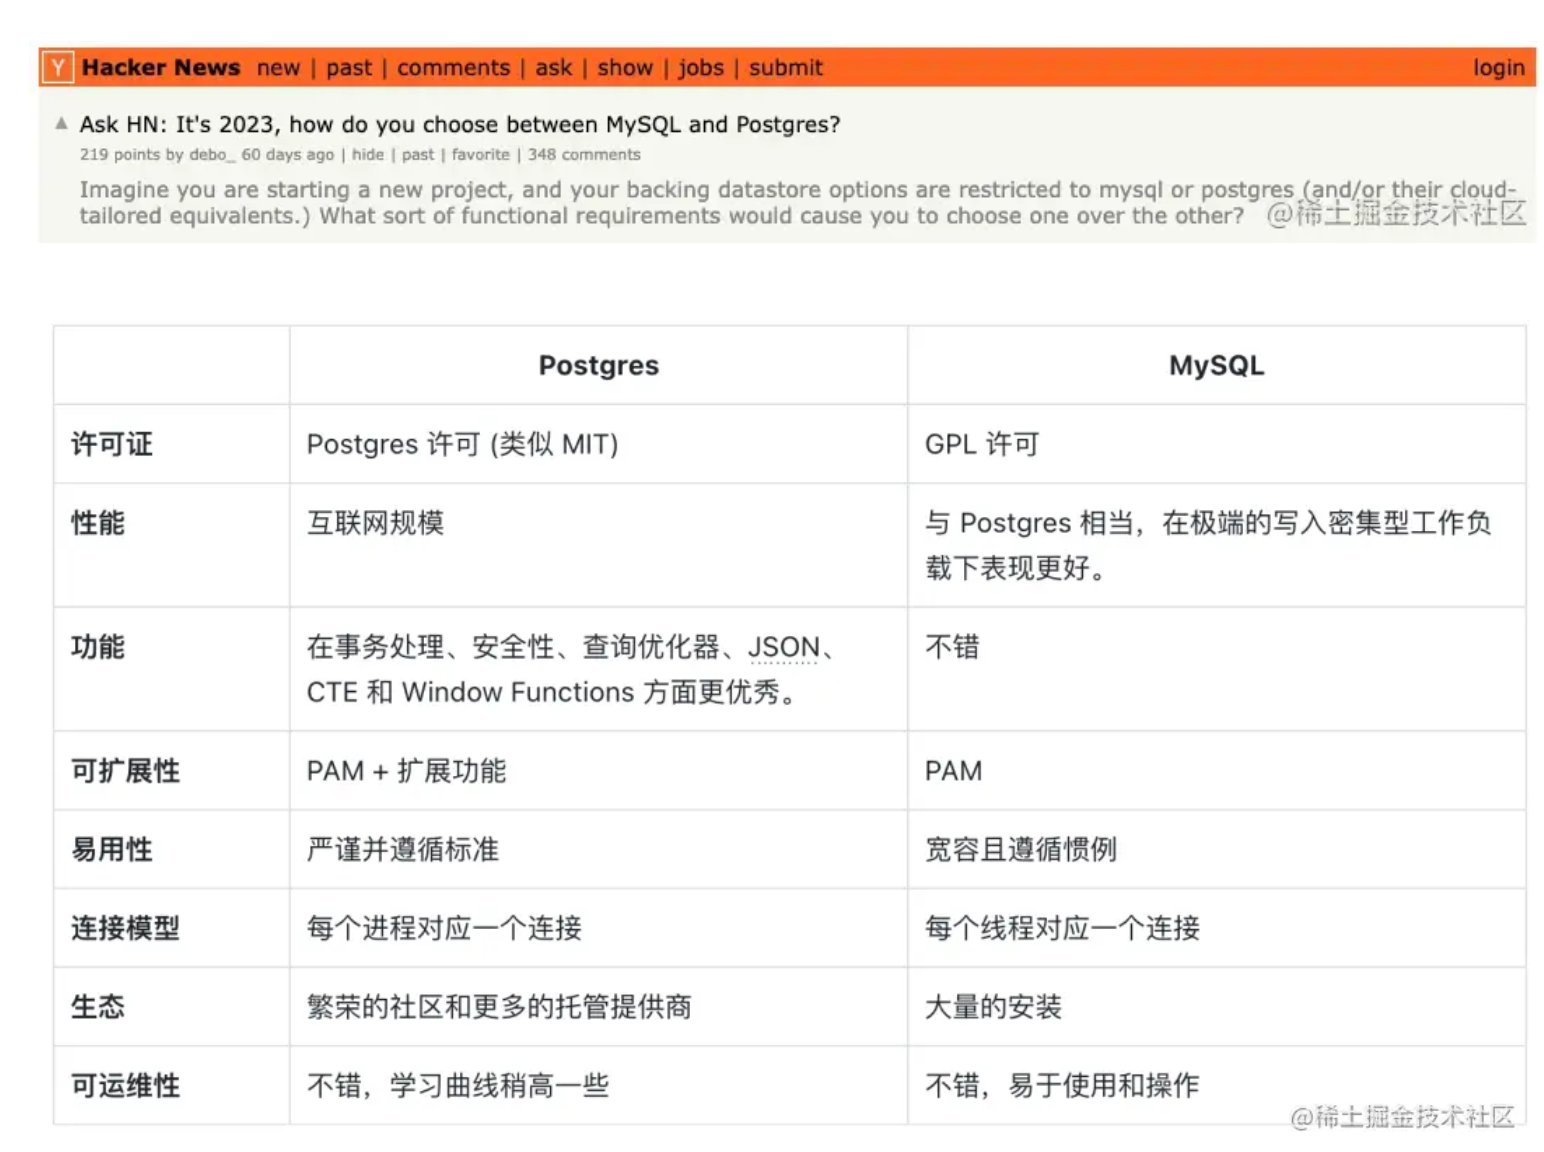Click the 'Postgres' column header
Screen dimensions: 1544x1152
pos(598,365)
